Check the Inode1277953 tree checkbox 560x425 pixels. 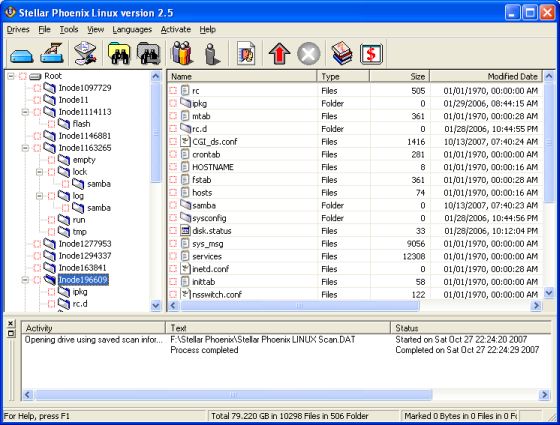tap(37, 244)
